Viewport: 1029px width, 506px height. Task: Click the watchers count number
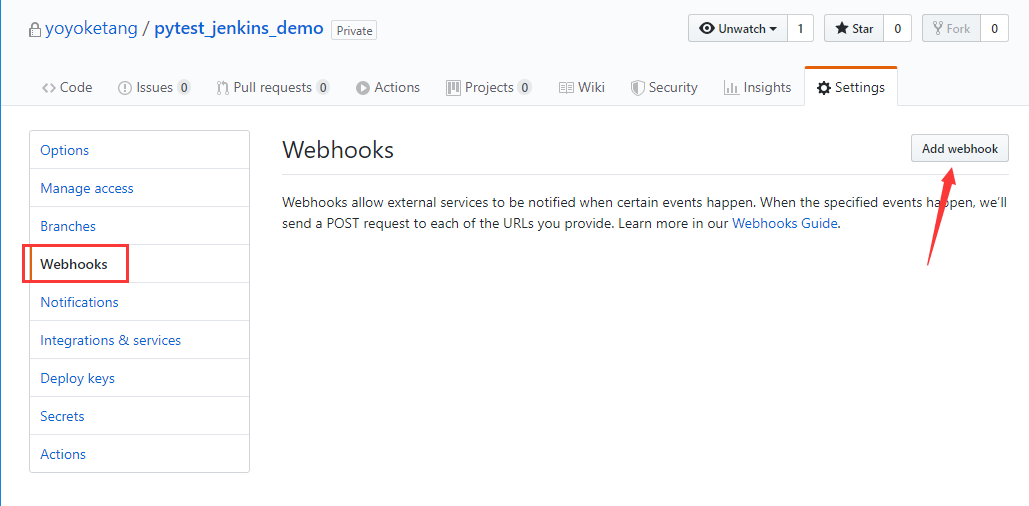click(x=800, y=29)
